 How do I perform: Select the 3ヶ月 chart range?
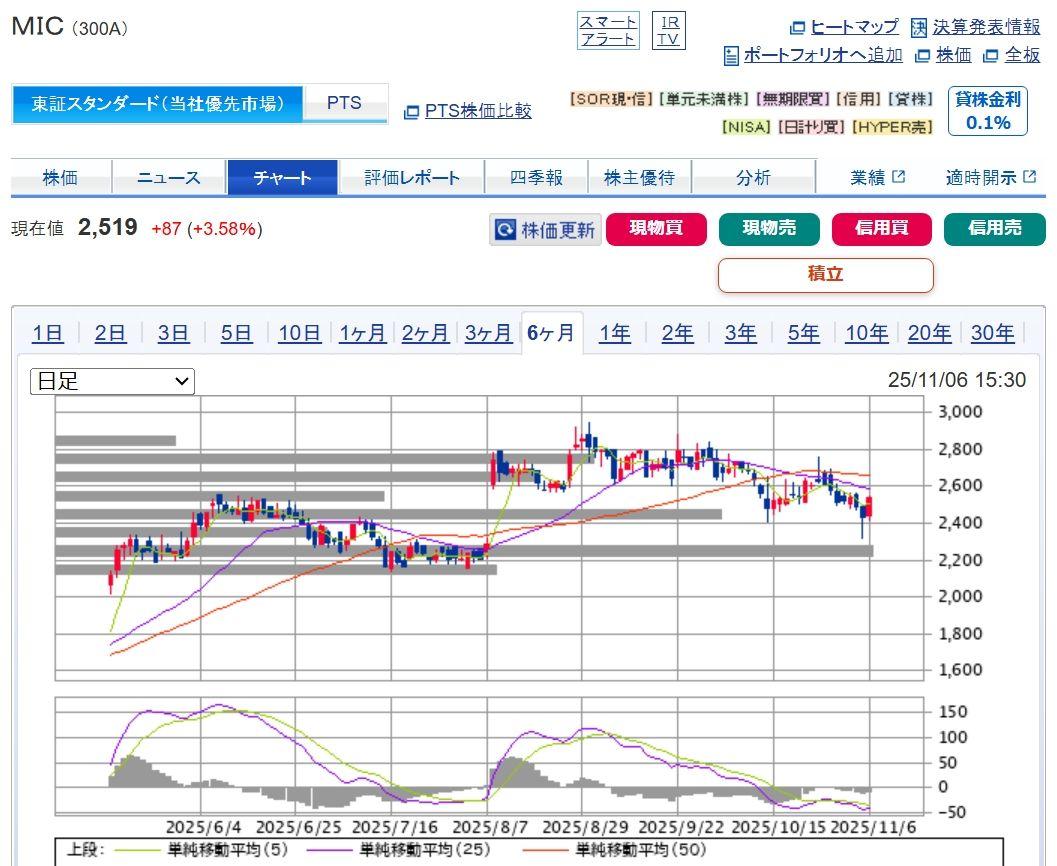click(x=488, y=333)
